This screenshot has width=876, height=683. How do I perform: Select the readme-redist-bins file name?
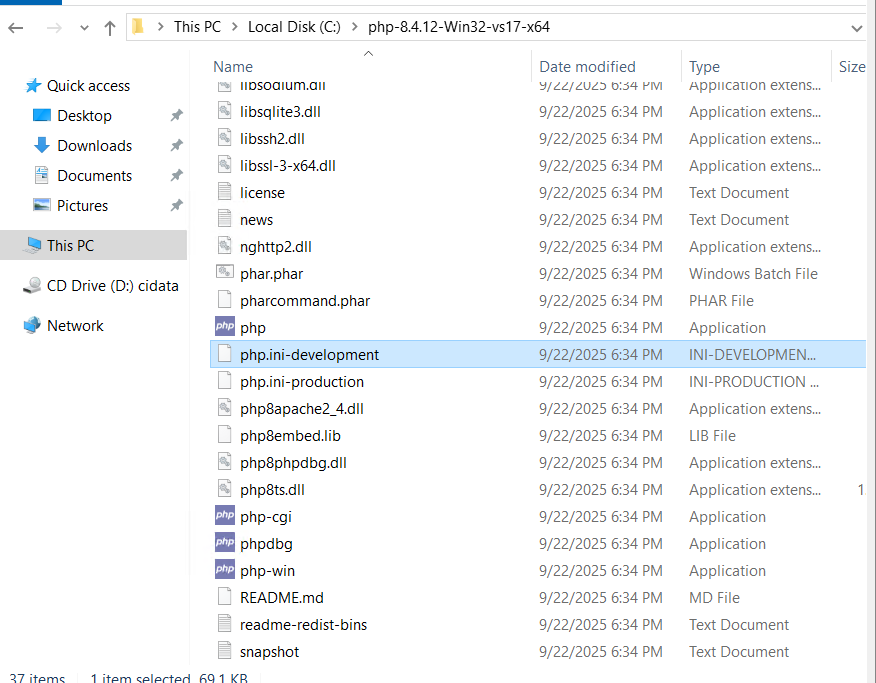[x=303, y=625]
